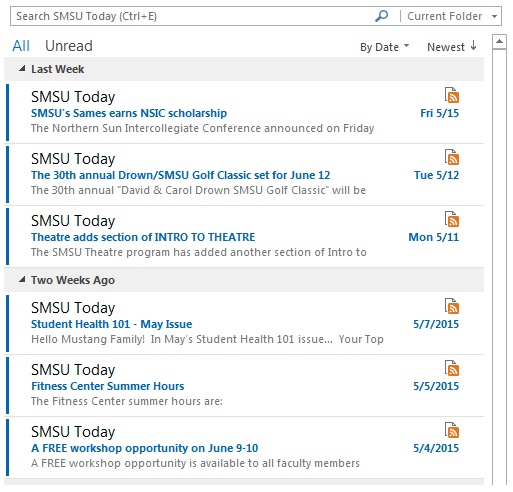Click RSS icon on Golf Classic item

(452, 157)
